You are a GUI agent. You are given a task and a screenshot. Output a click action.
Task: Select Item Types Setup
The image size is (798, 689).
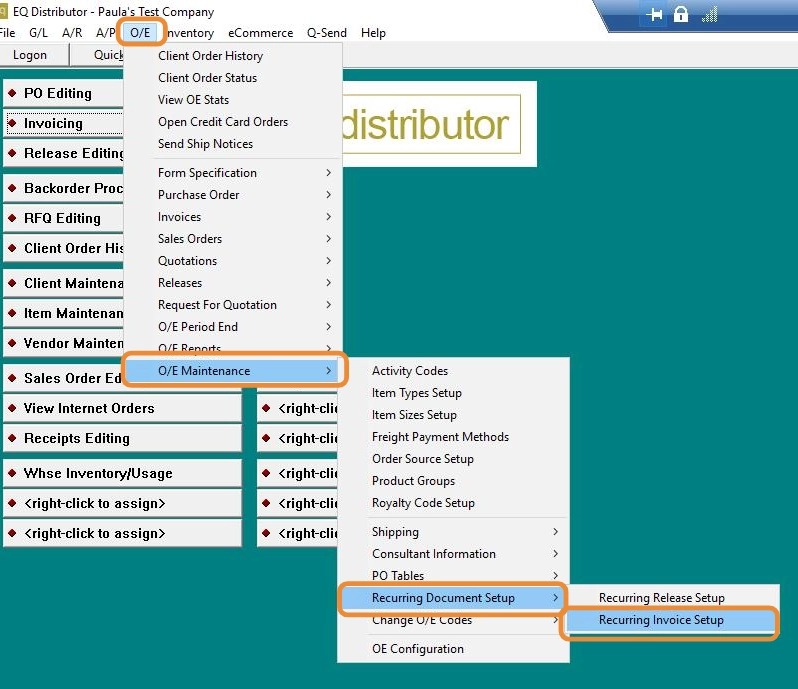(453, 393)
